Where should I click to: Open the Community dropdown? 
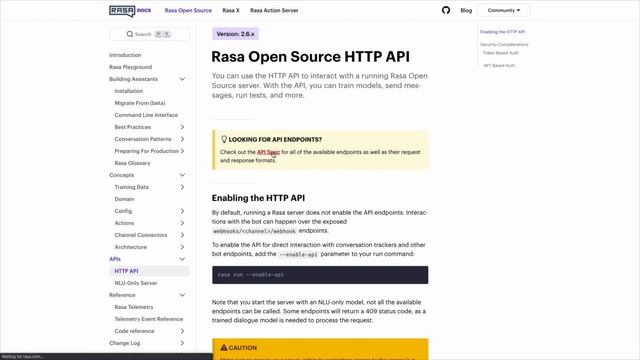[x=504, y=10]
